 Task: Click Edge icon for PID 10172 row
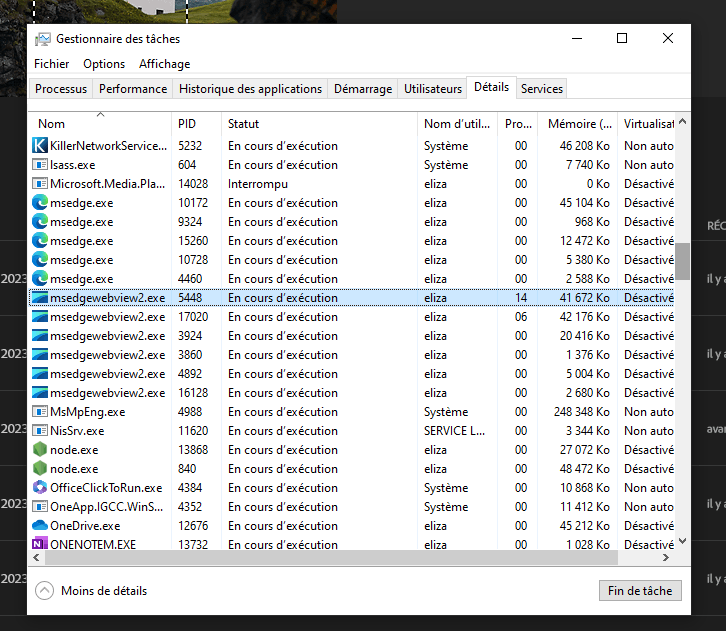40,202
